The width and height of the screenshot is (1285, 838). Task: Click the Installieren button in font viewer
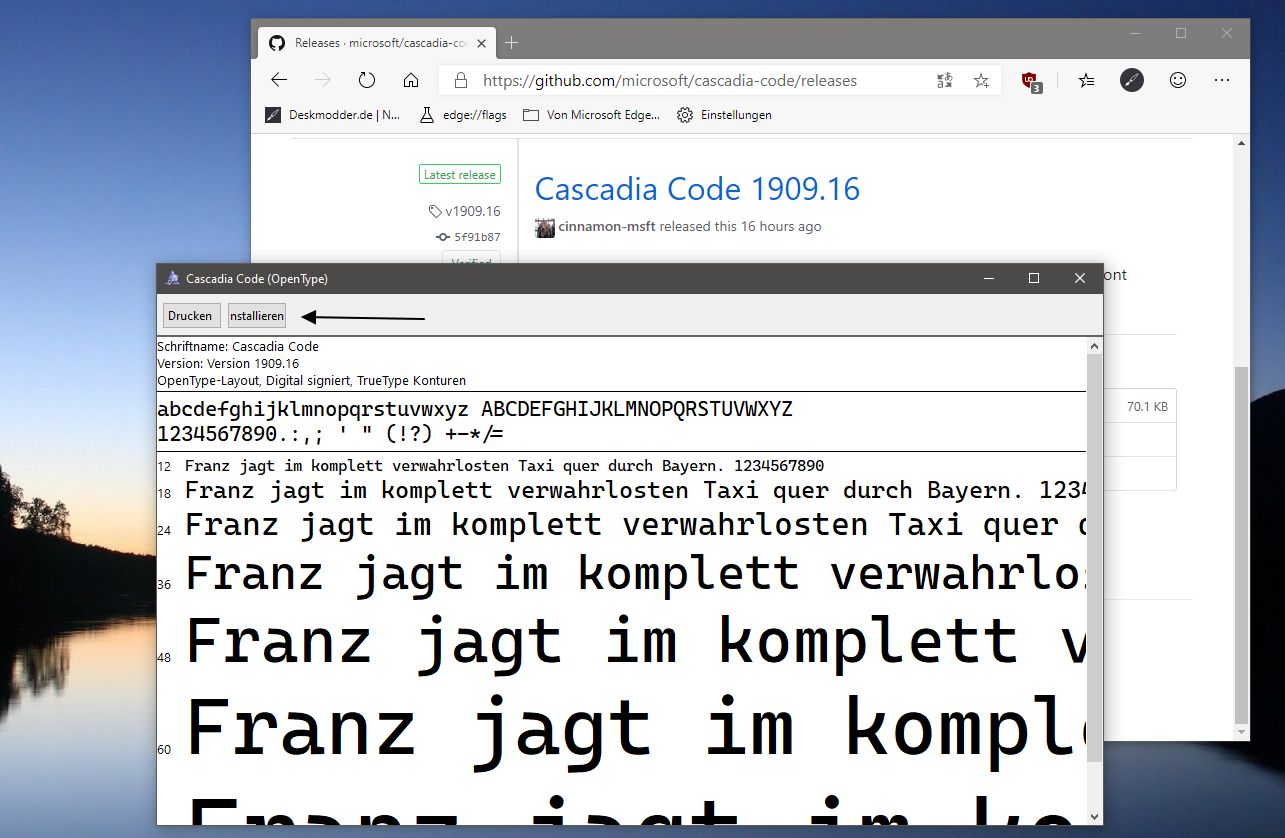[x=257, y=316]
